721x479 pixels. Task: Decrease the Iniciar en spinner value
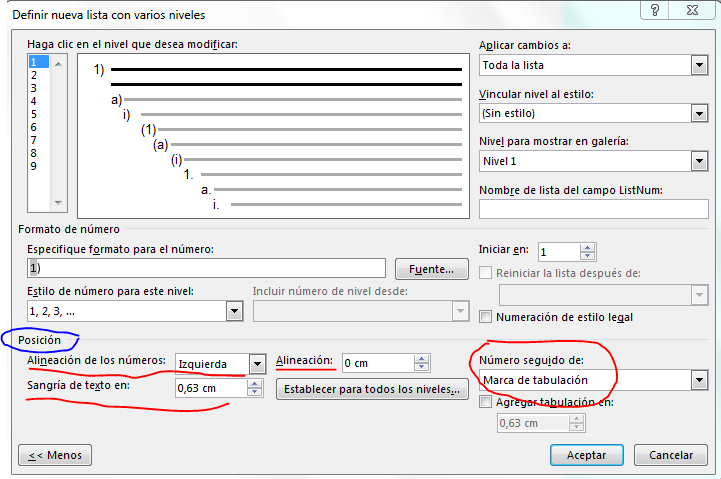tap(587, 256)
